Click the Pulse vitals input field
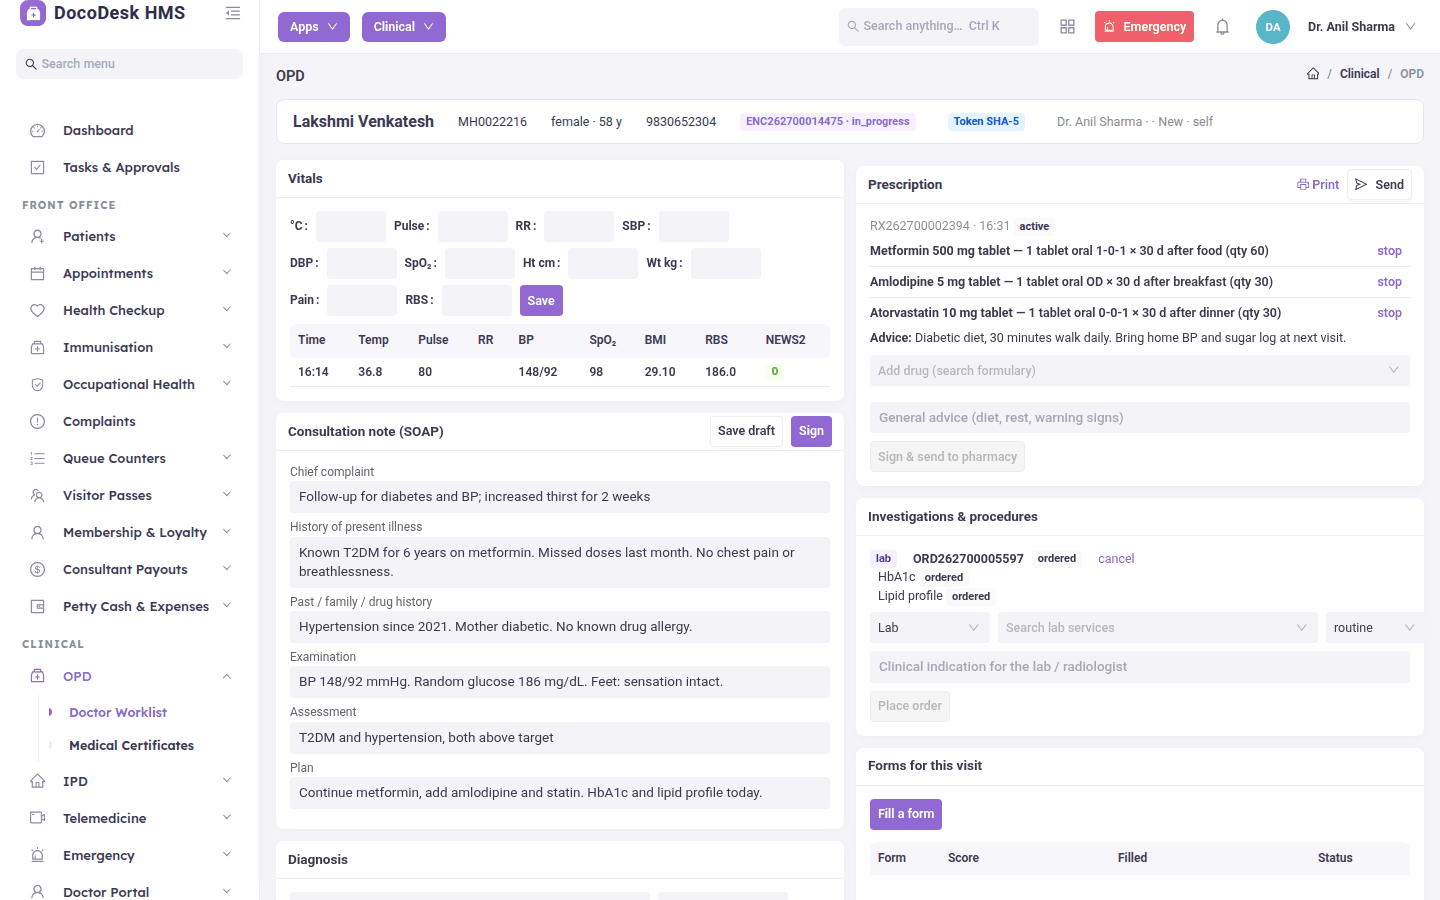This screenshot has width=1440, height=900. click(473, 227)
